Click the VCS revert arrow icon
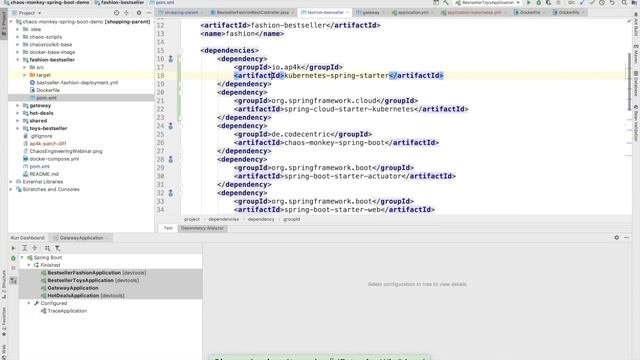The image size is (640, 360). point(612,2)
